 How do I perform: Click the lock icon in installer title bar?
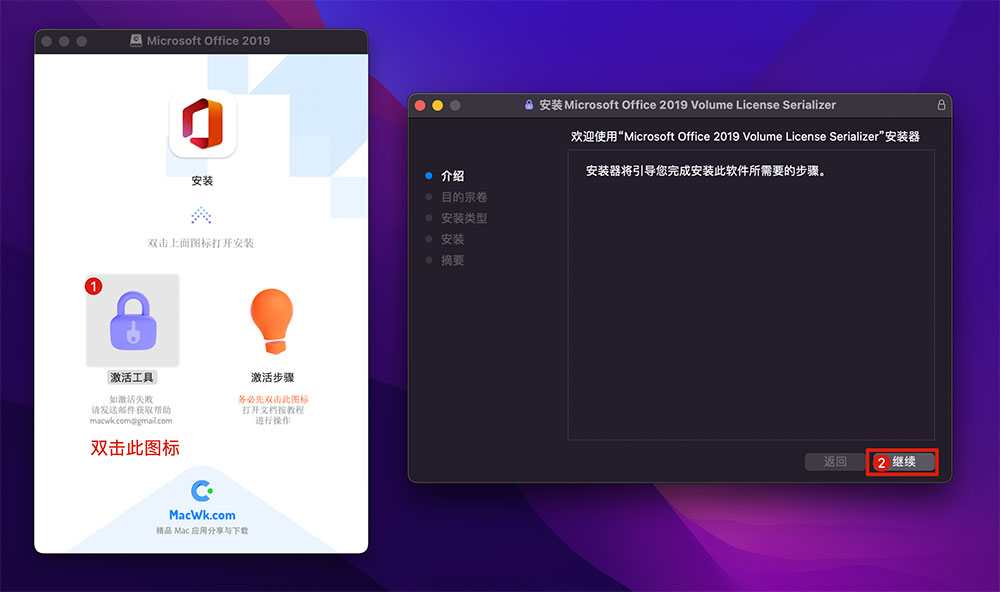[529, 105]
